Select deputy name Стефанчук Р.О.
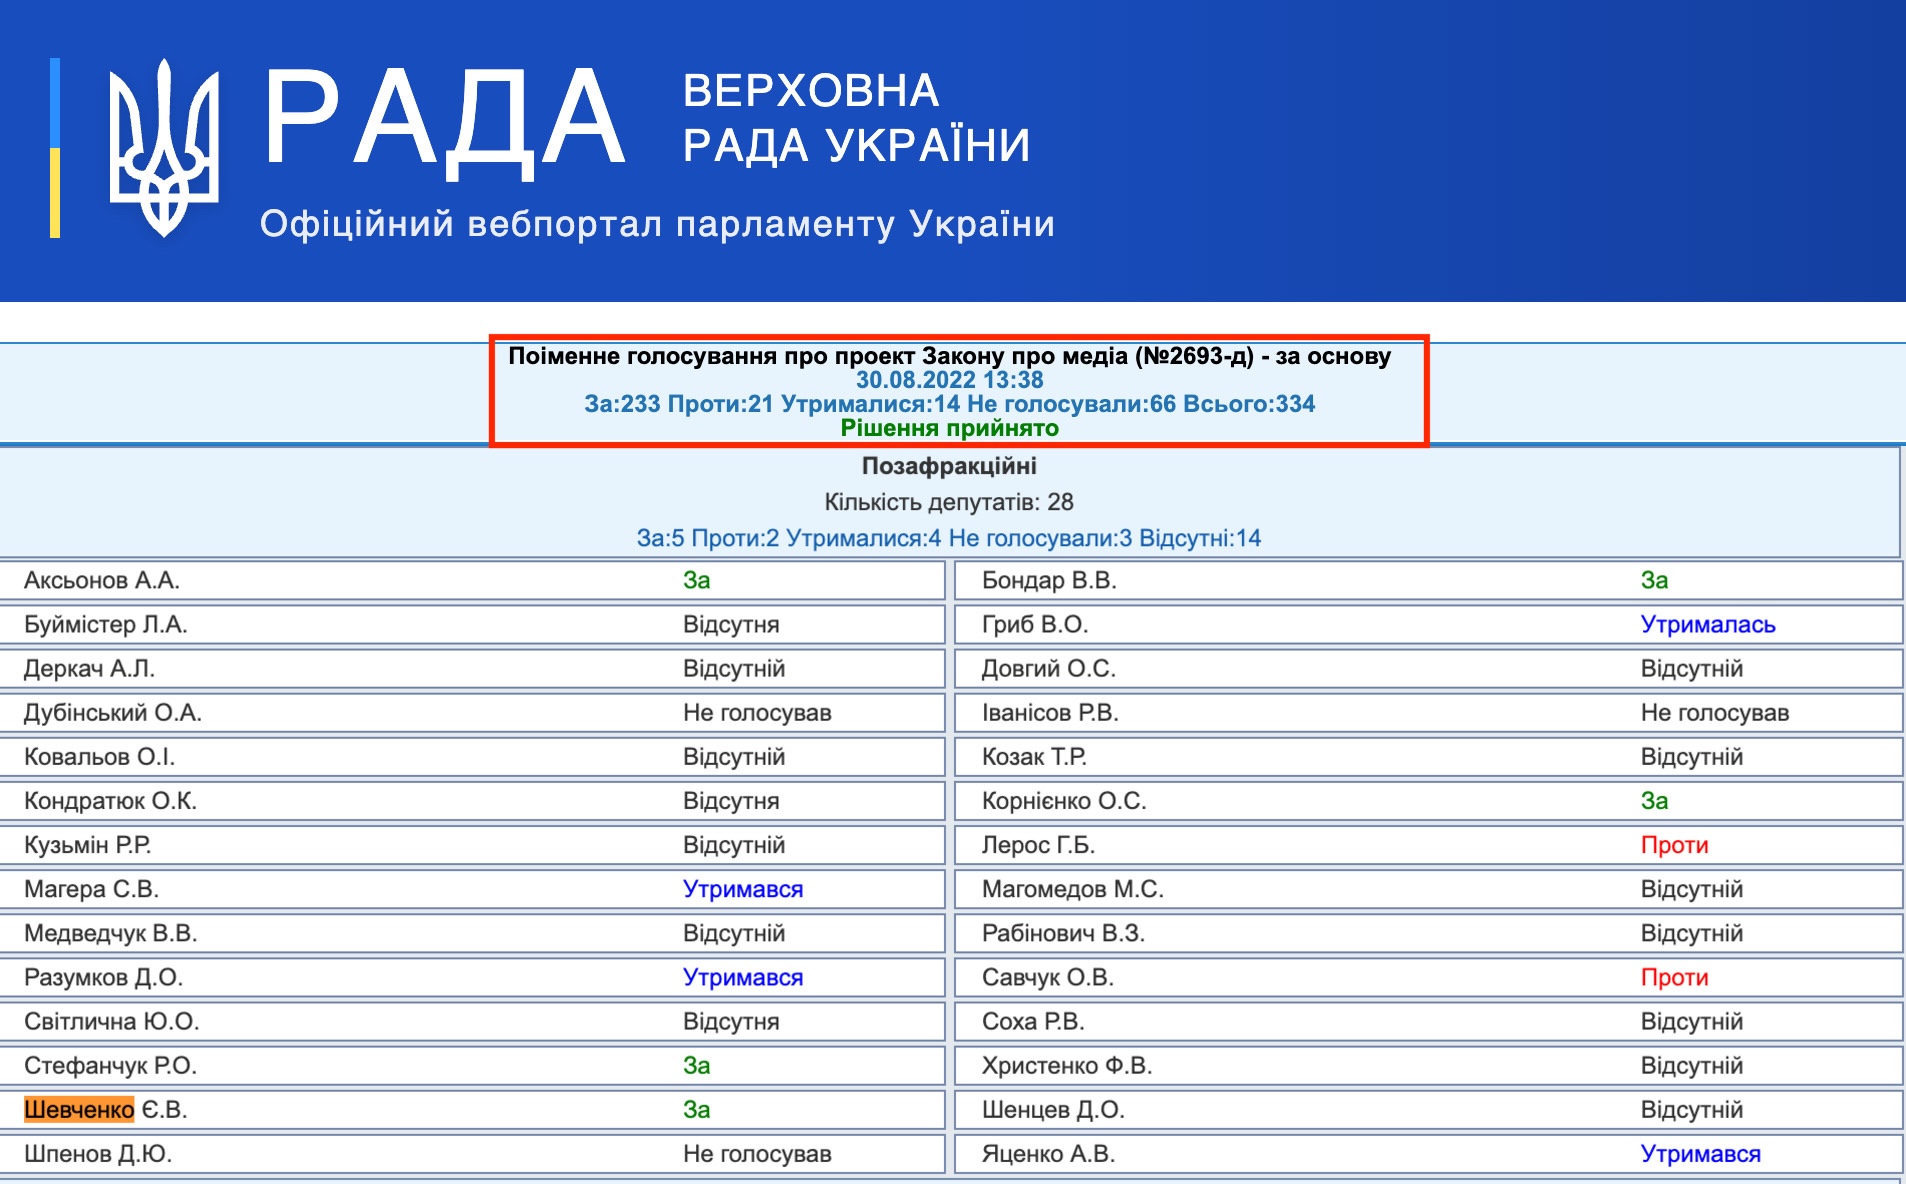The width and height of the screenshot is (1906, 1184). pyautogui.click(x=110, y=1064)
